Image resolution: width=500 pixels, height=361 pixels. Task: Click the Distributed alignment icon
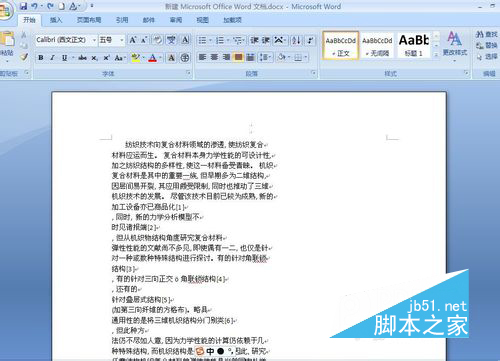(x=250, y=57)
